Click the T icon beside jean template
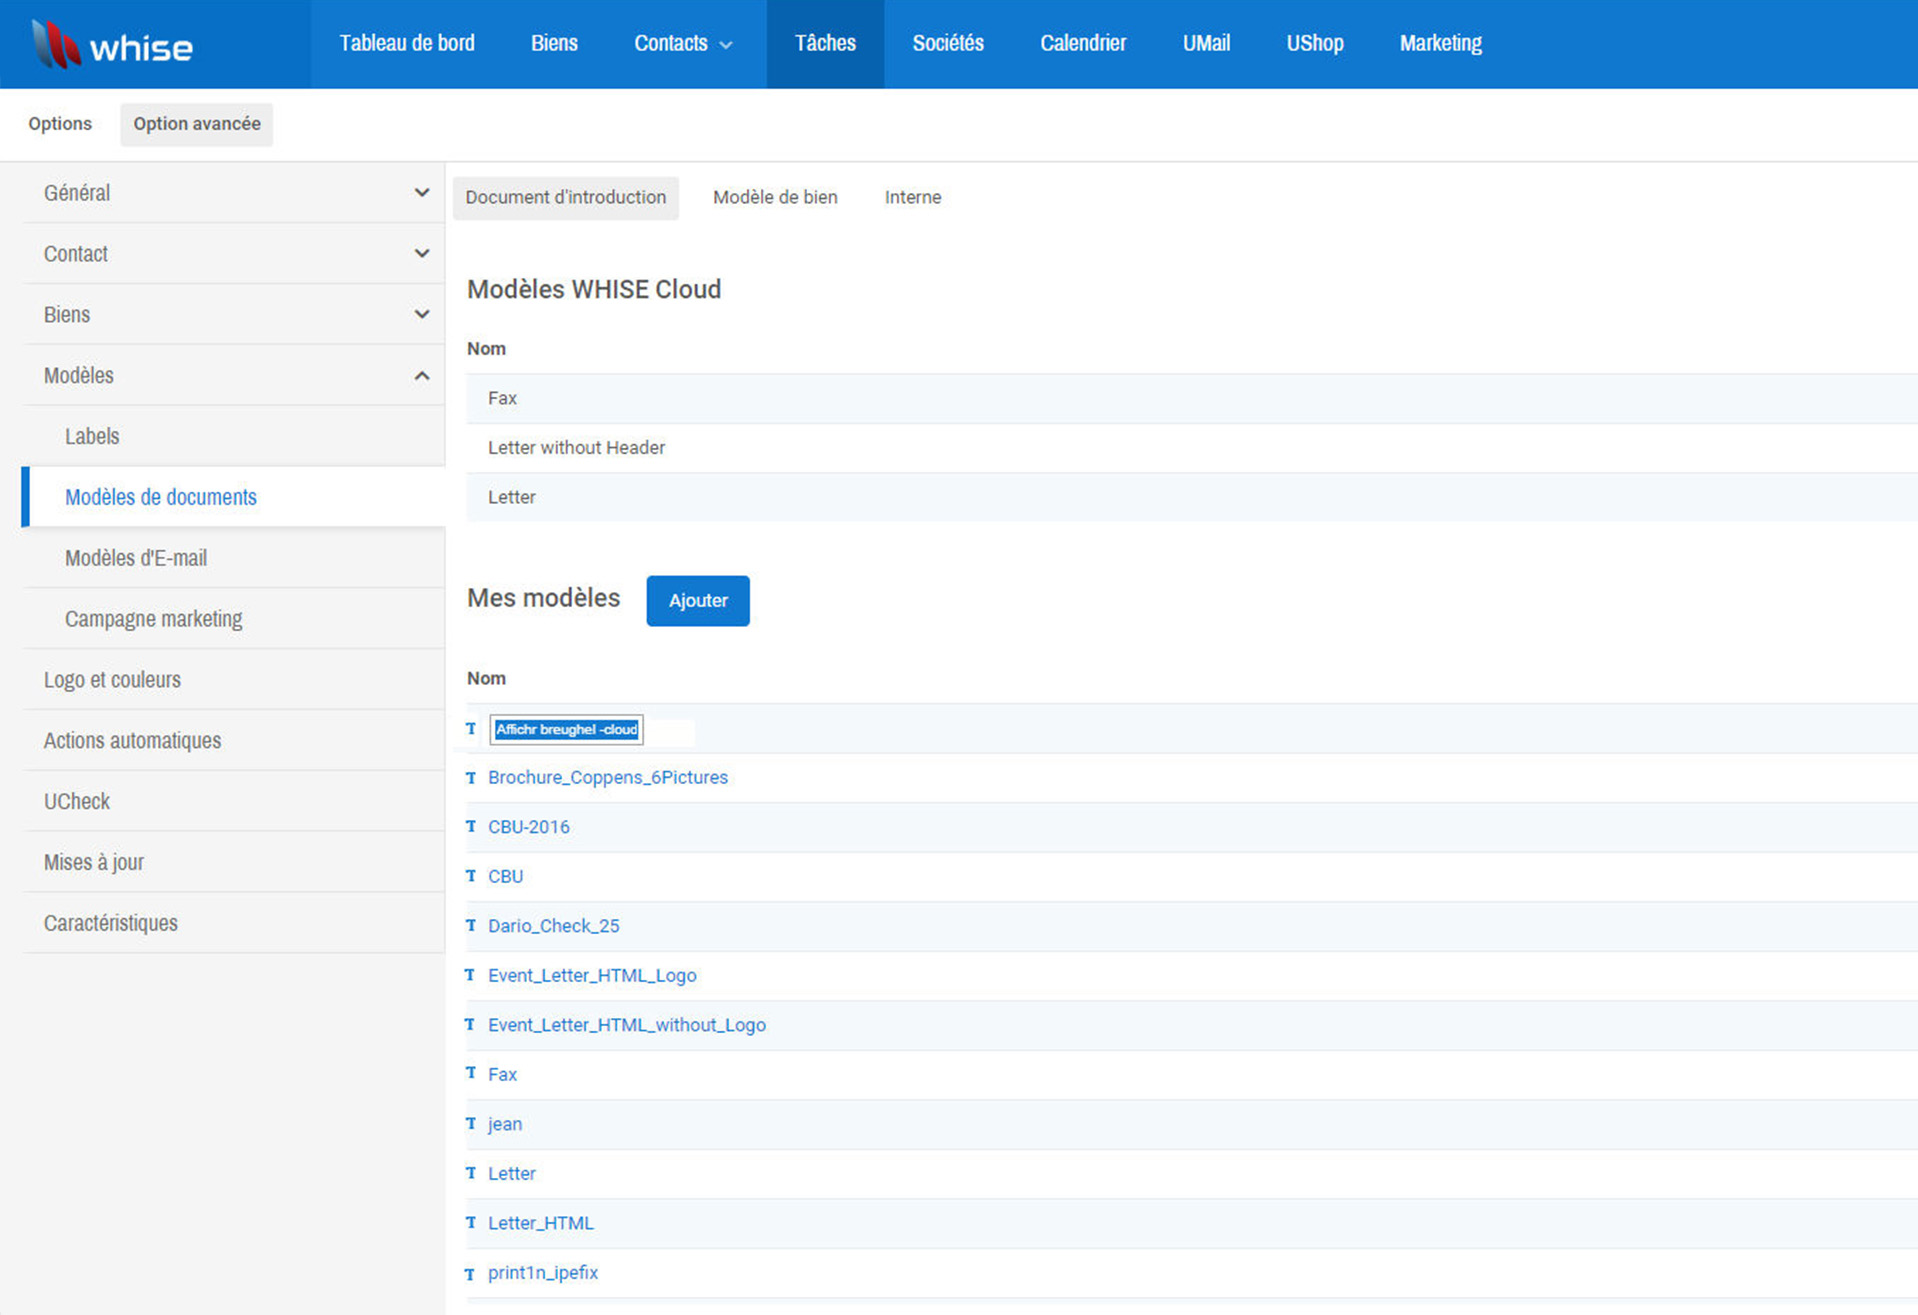The width and height of the screenshot is (1918, 1315). click(471, 1124)
